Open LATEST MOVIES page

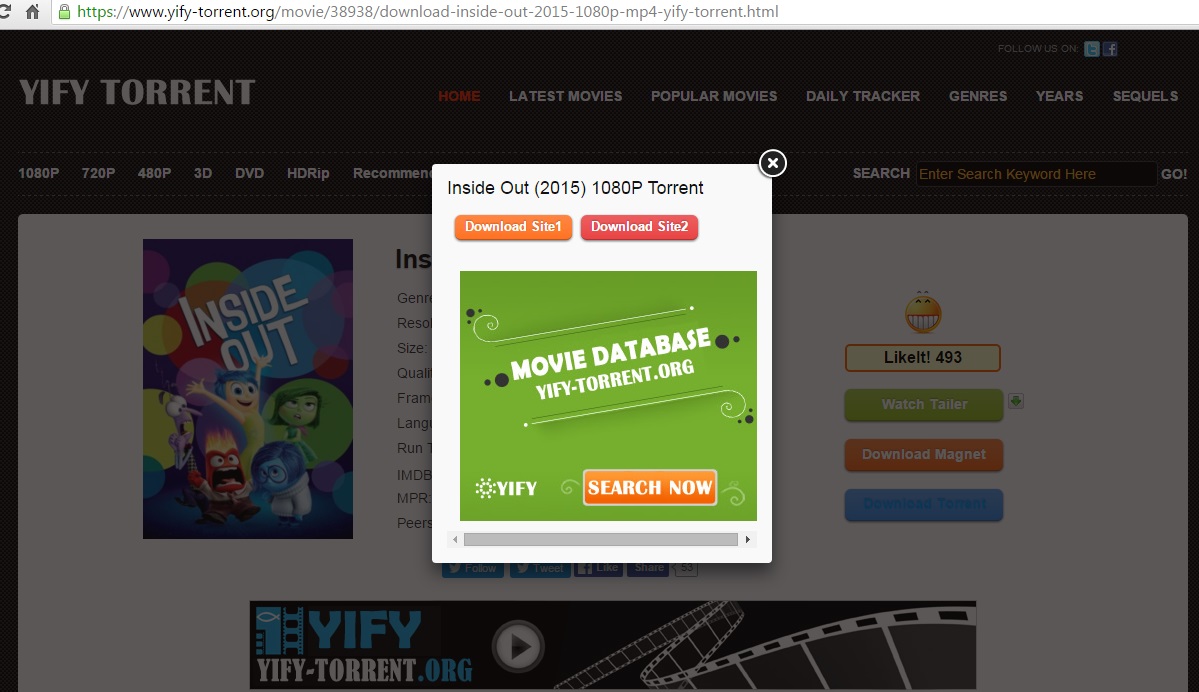pyautogui.click(x=565, y=96)
